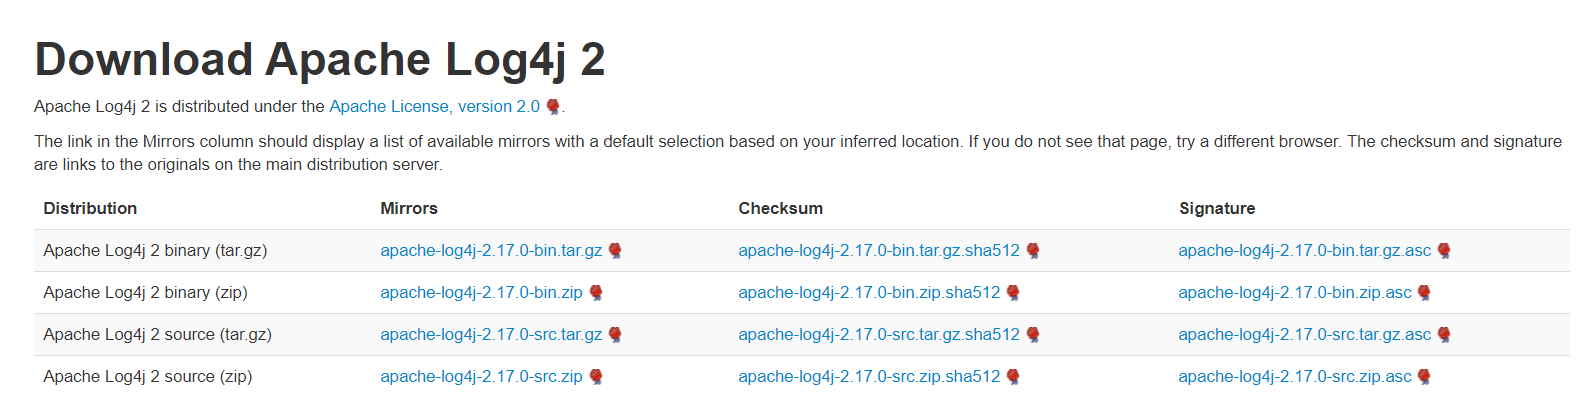Click external icon after src.zip.sha512 checksum
Image resolution: width=1583 pixels, height=414 pixels.
[1013, 377]
